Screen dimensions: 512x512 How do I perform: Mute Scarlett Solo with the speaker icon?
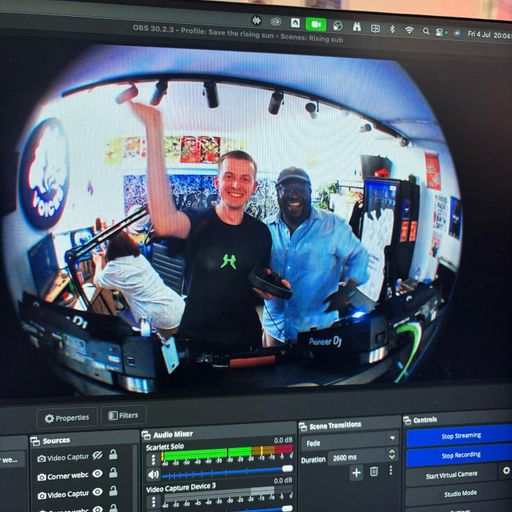[x=153, y=474]
